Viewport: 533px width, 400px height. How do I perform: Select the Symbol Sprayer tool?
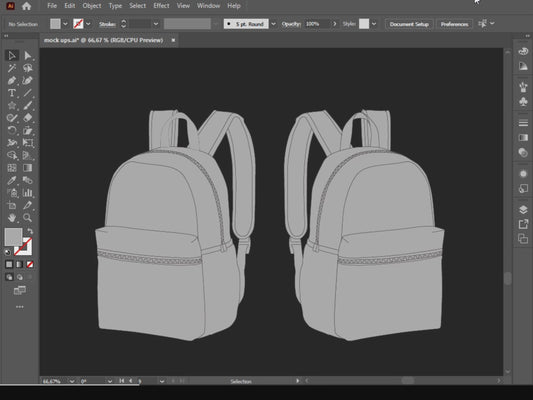coord(12,193)
